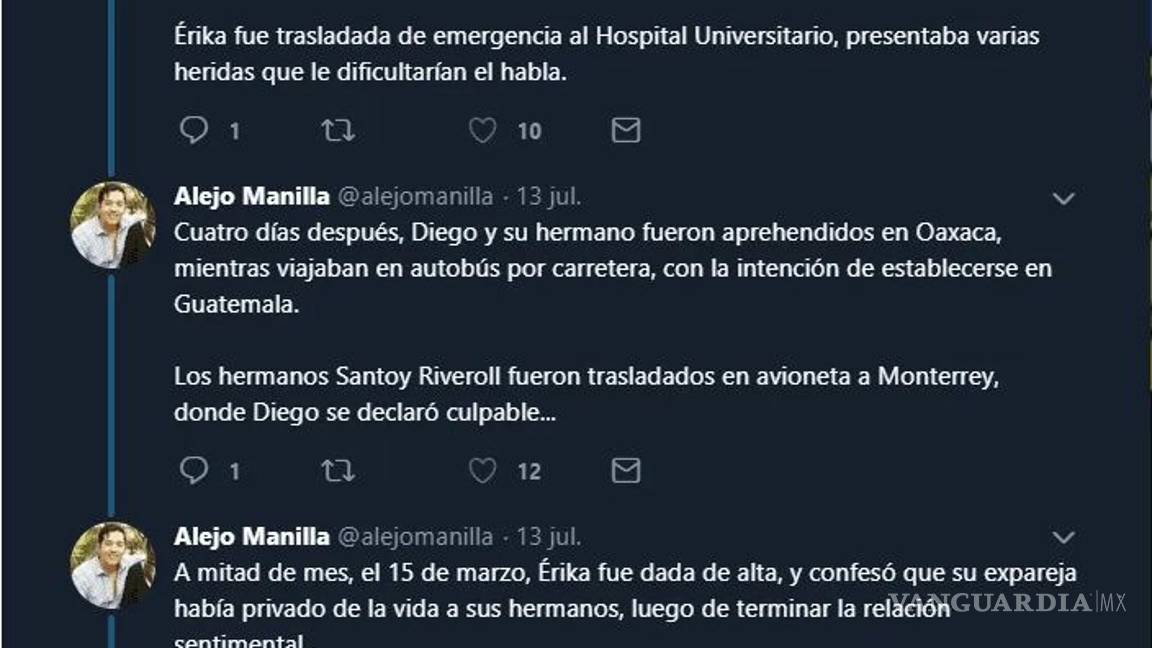1152x648 pixels.
Task: Click @alejomanilla handle on '15 de marzo' tweet
Action: [415, 537]
